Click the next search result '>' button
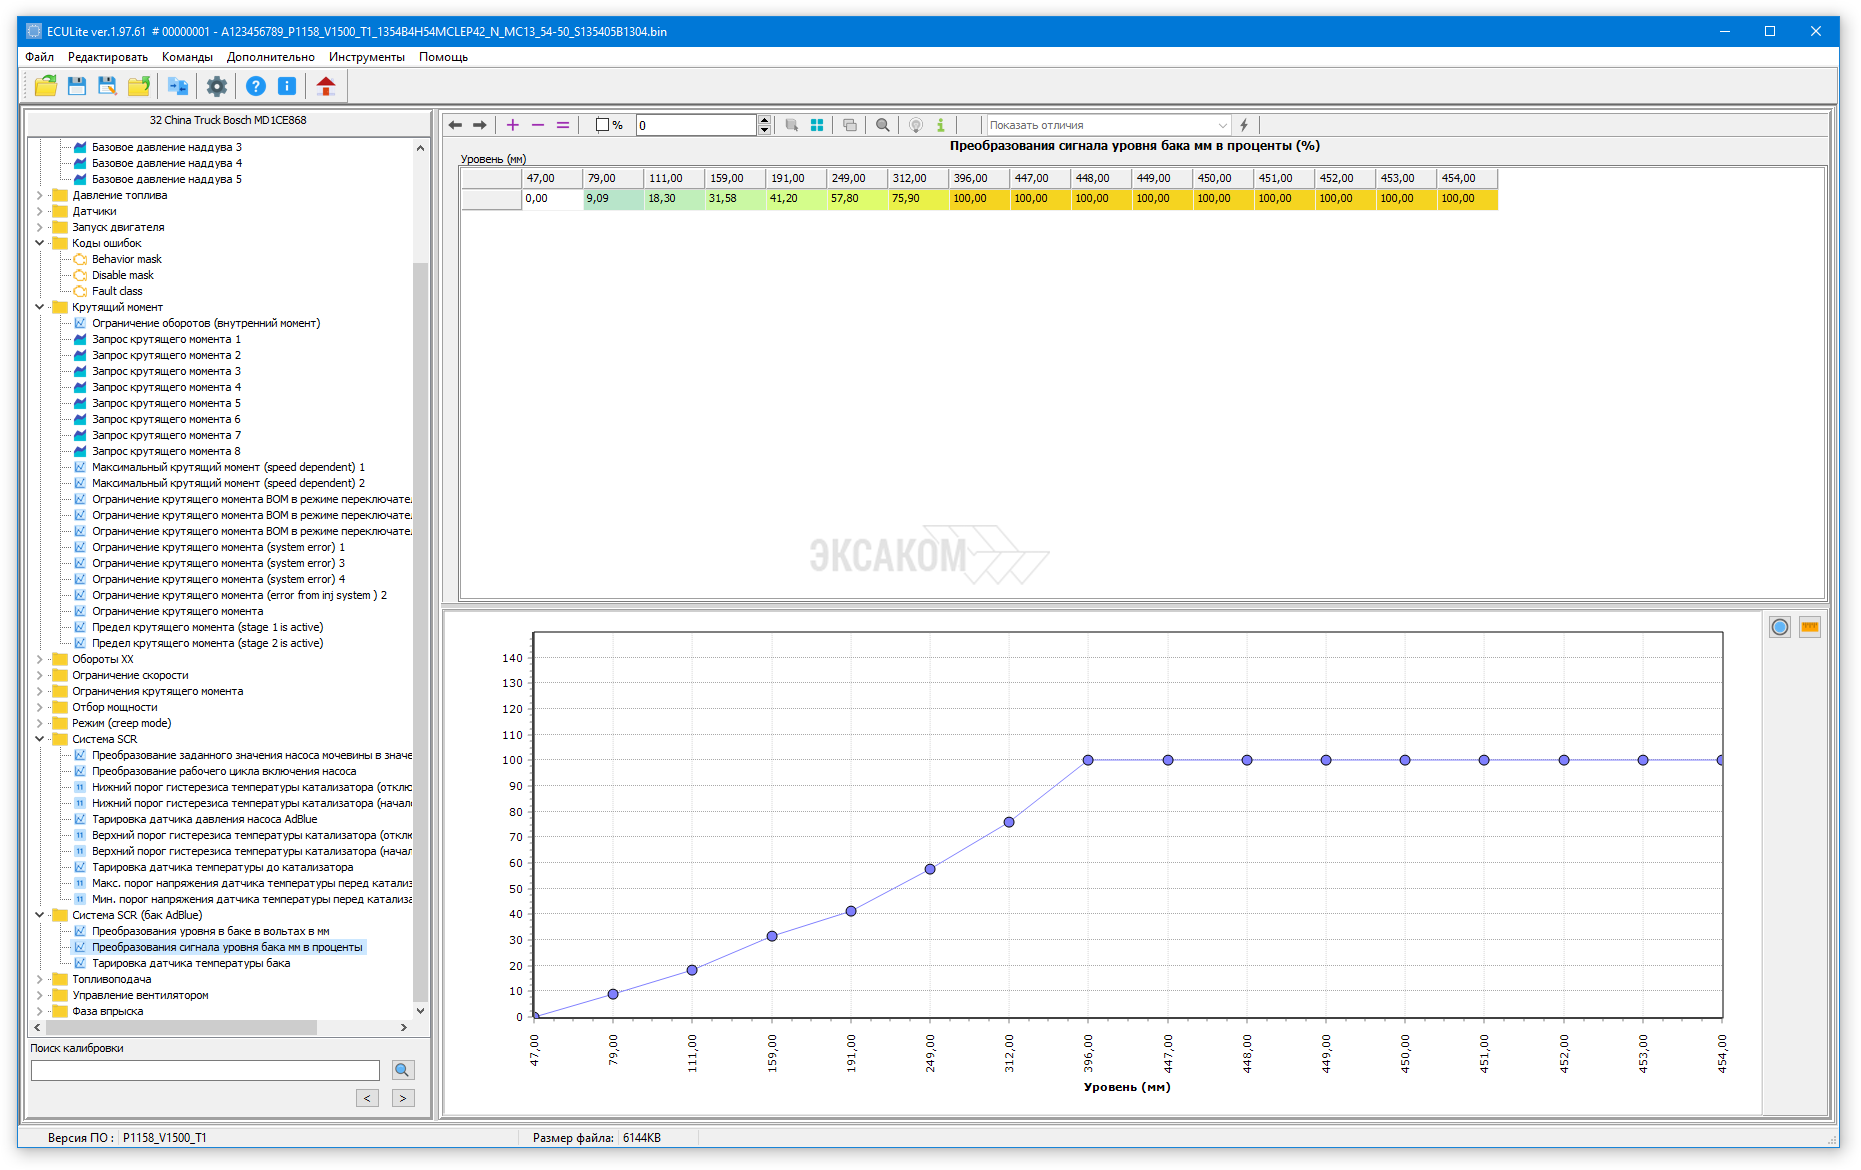 pyautogui.click(x=403, y=1098)
